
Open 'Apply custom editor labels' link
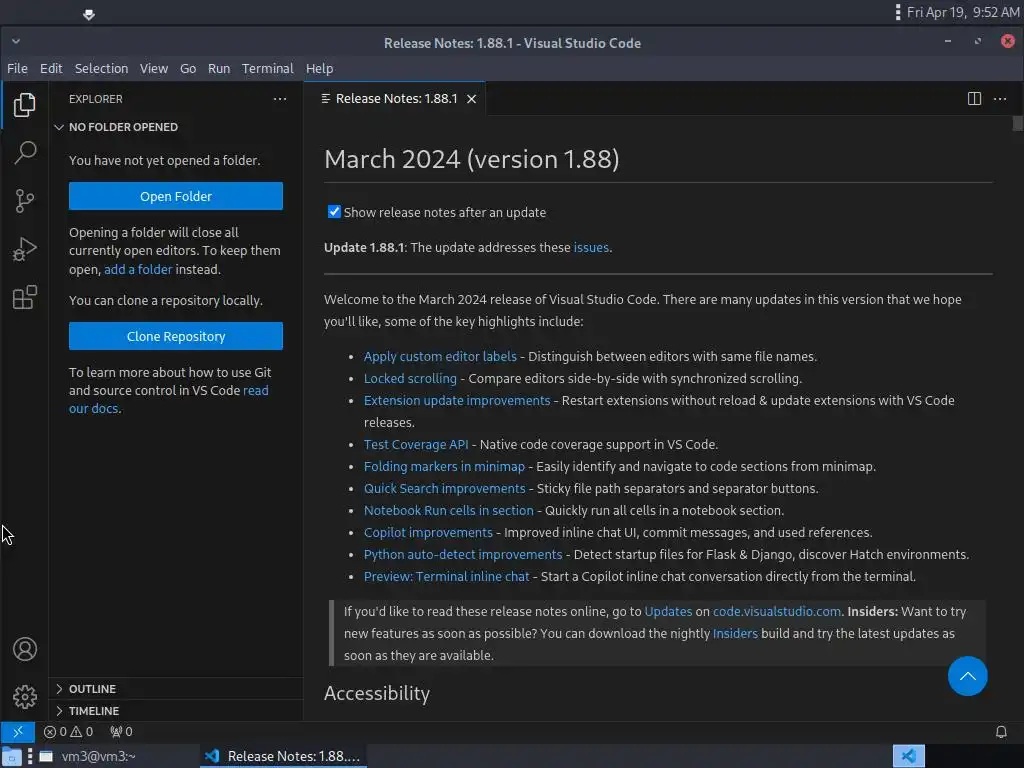coord(440,357)
